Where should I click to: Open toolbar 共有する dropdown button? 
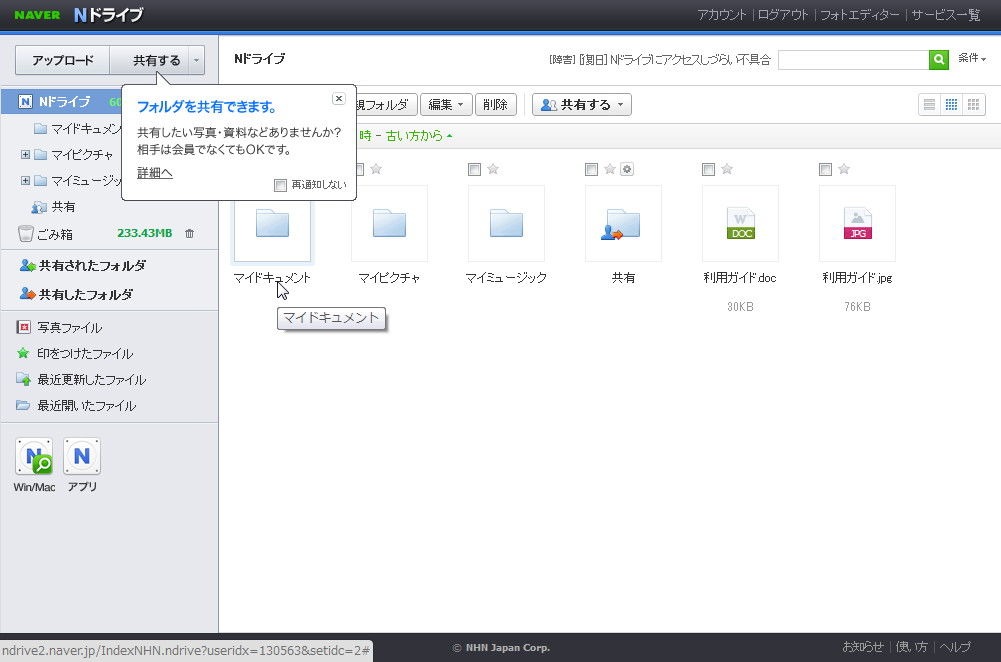pos(582,105)
